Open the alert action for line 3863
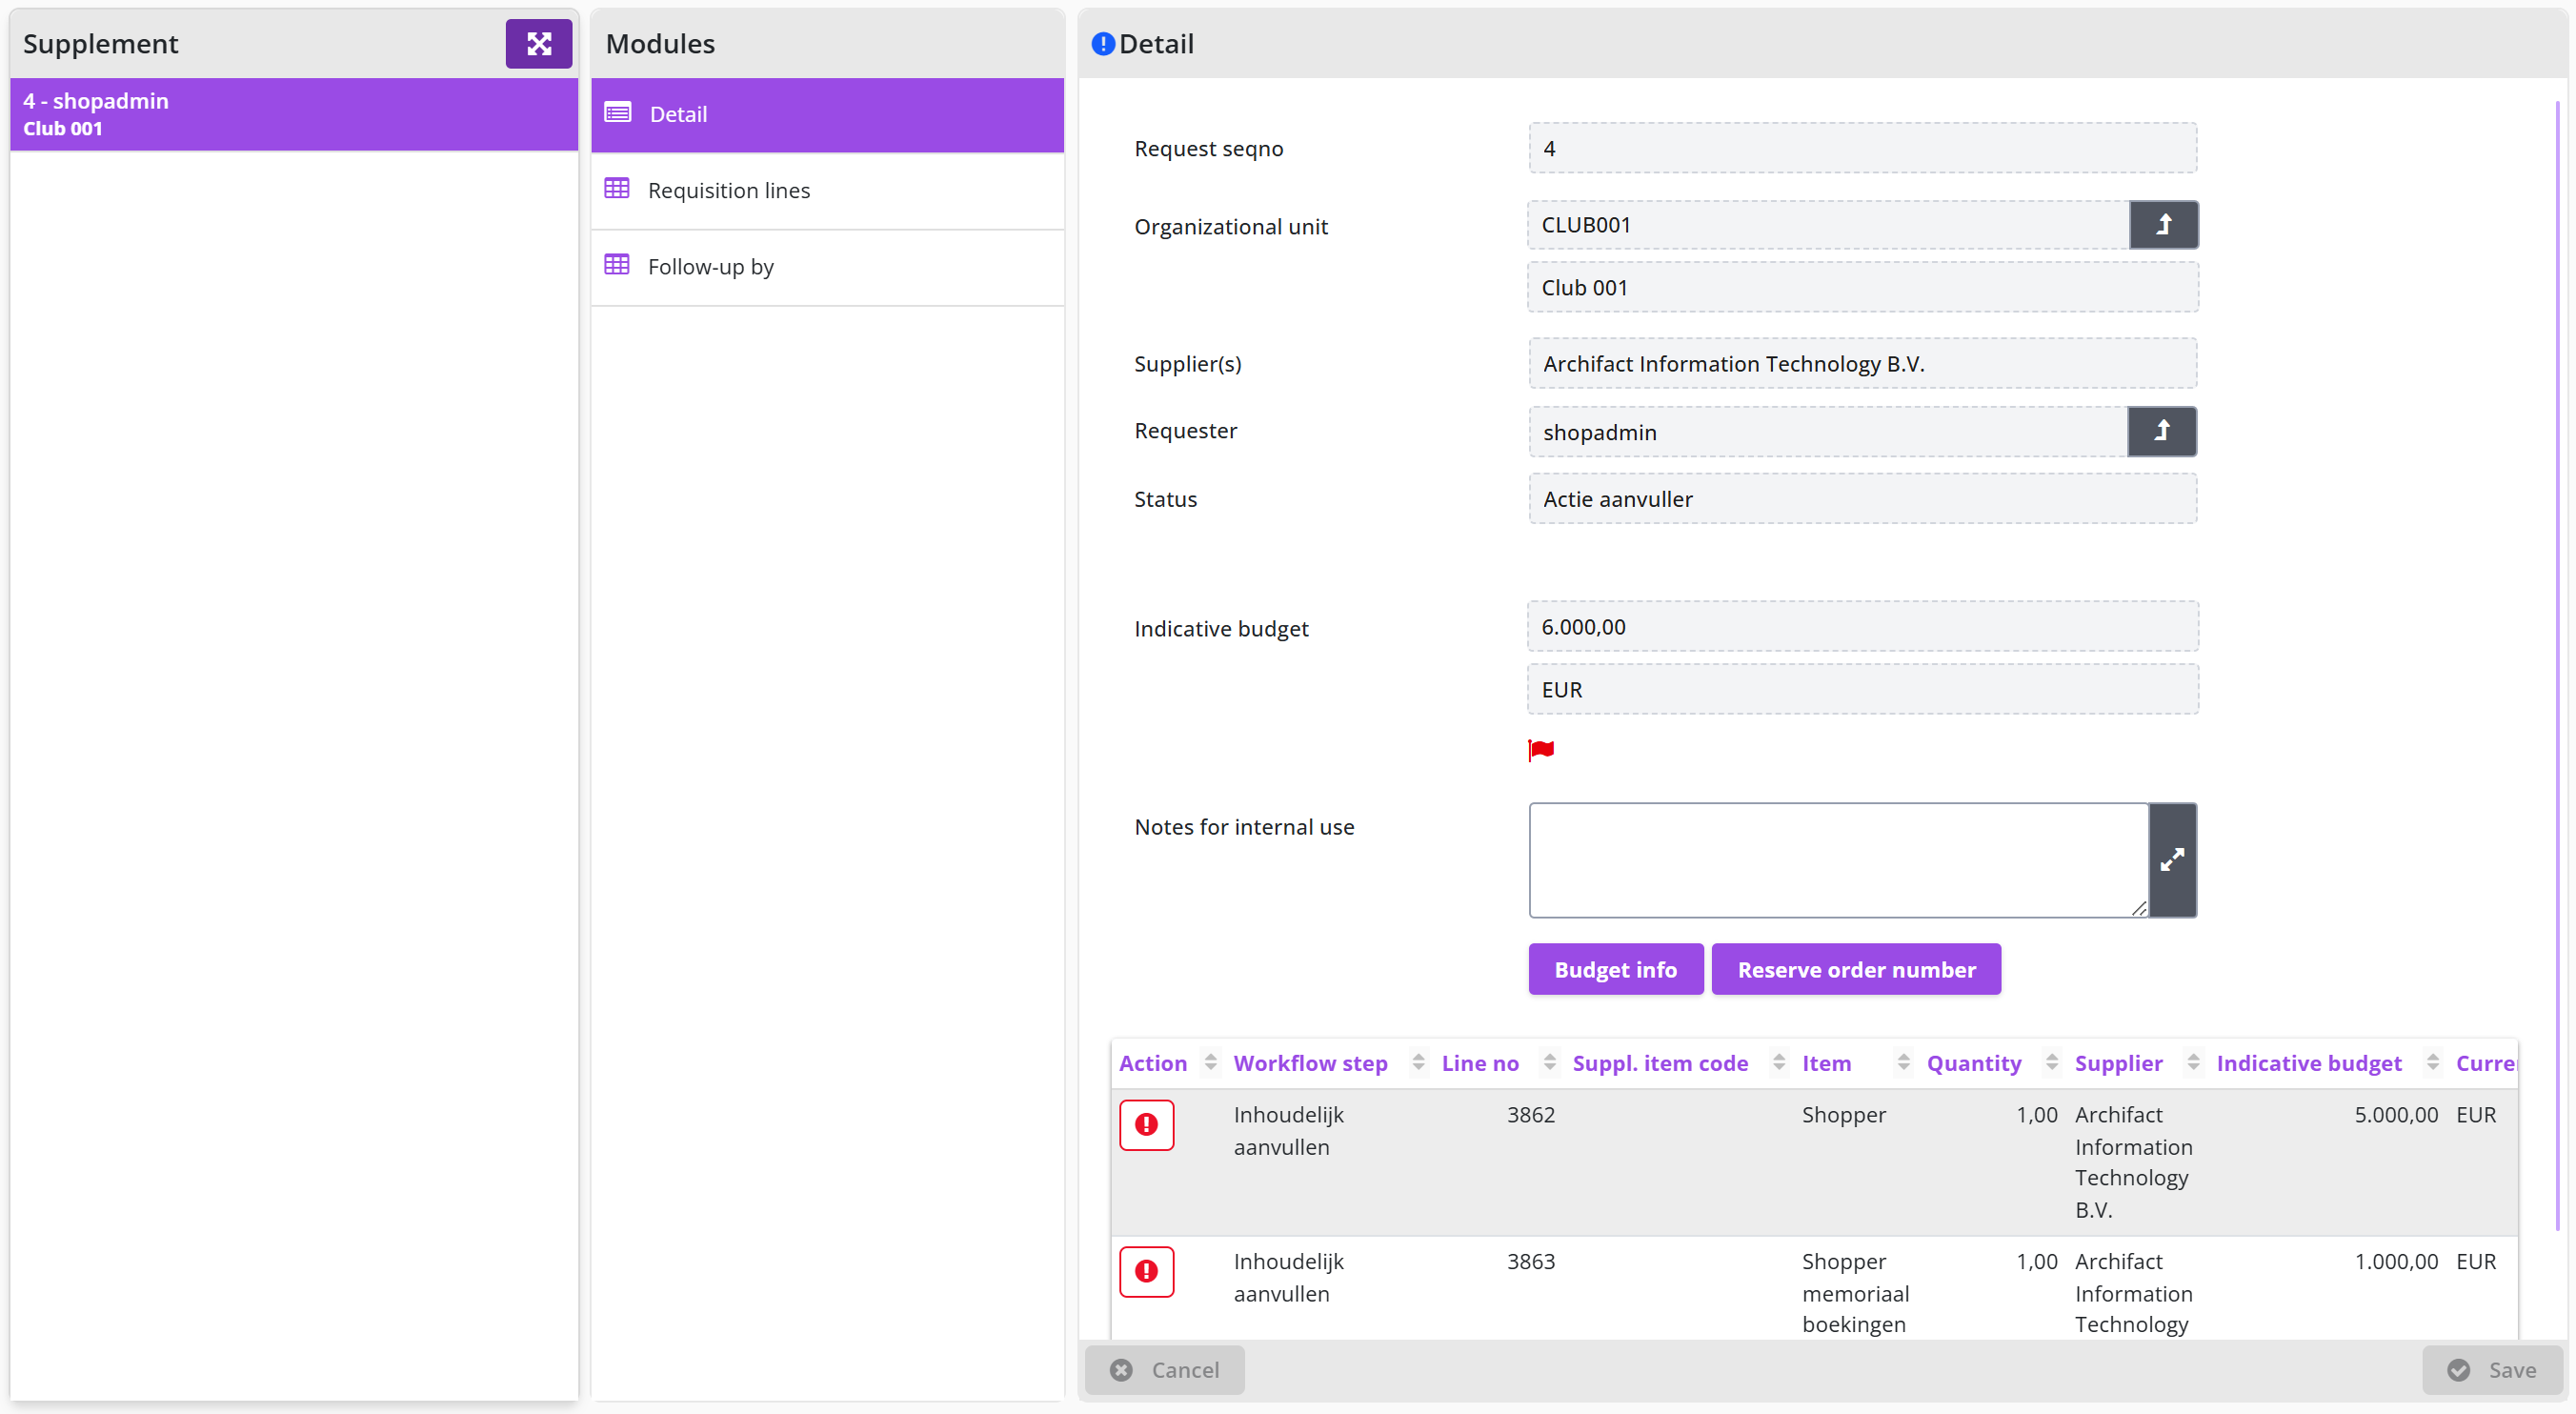2576x1414 pixels. (x=1146, y=1272)
